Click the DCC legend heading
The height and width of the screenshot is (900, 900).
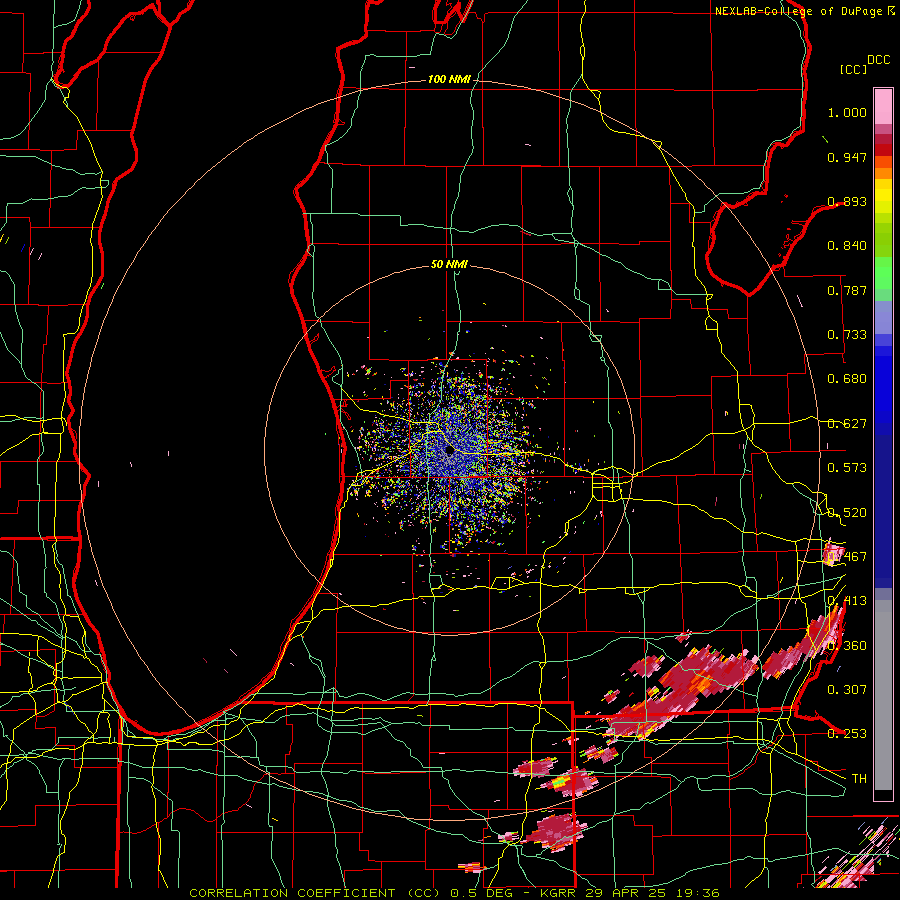click(879, 60)
